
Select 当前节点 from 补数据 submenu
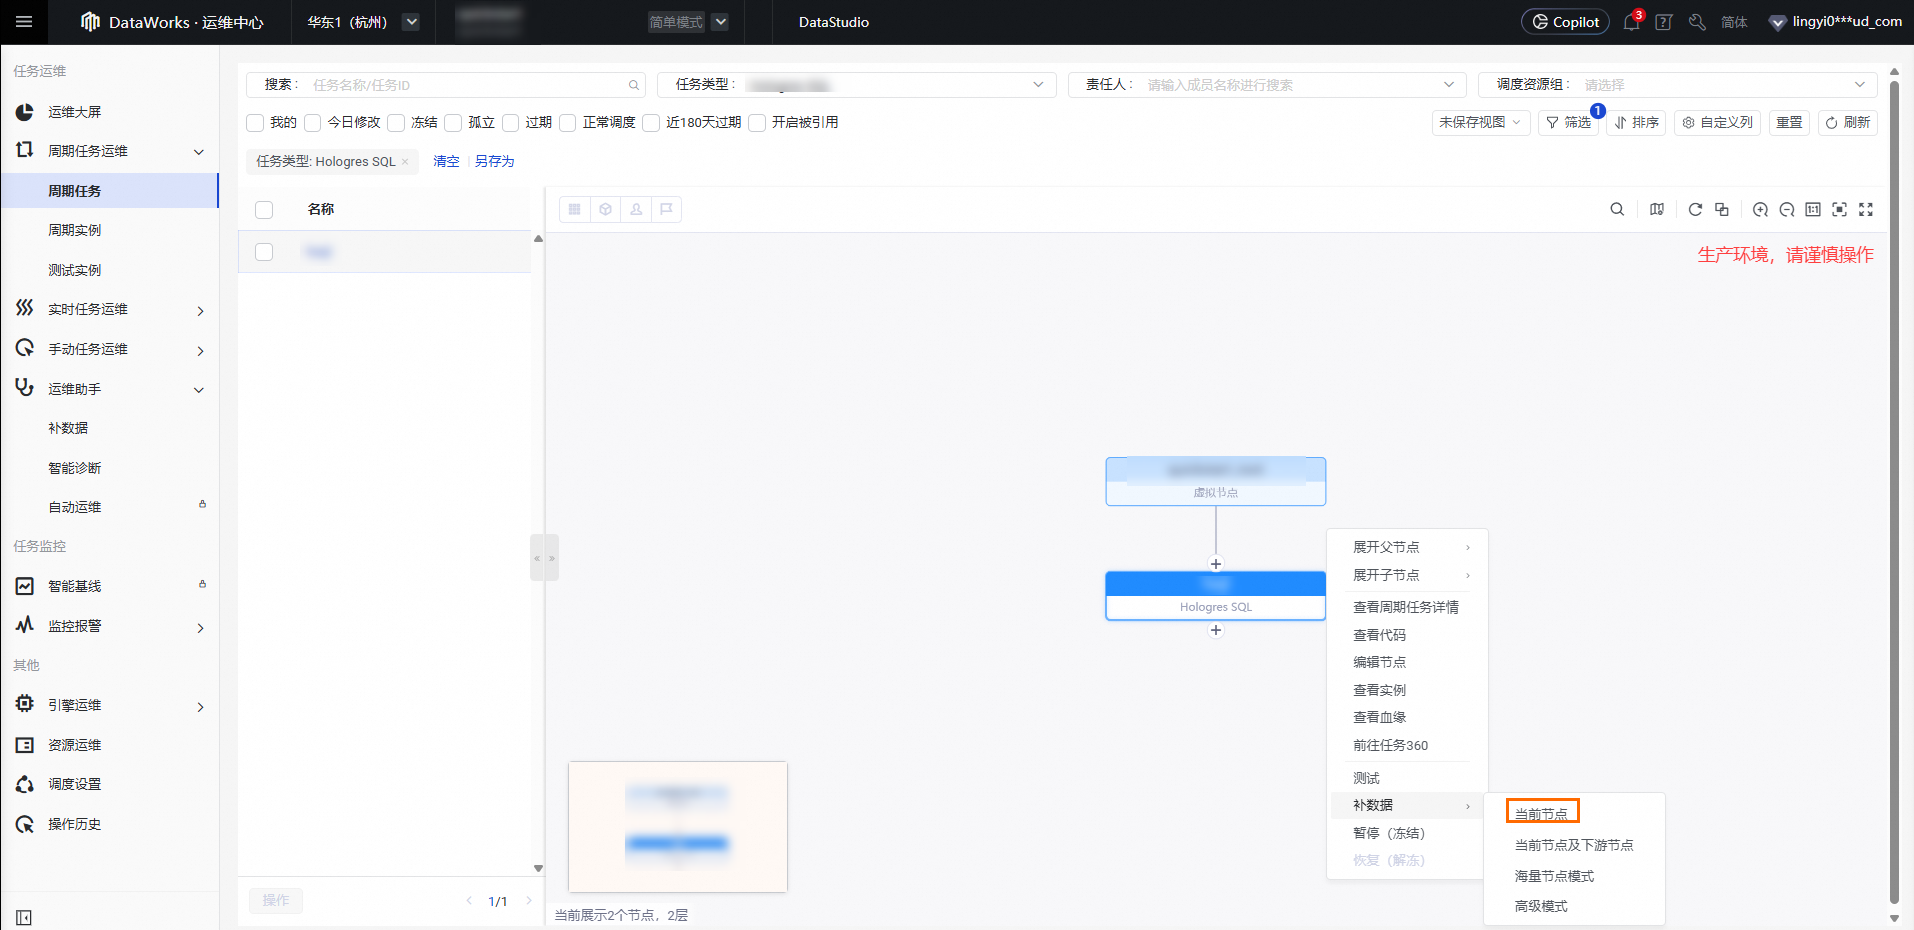point(1541,814)
